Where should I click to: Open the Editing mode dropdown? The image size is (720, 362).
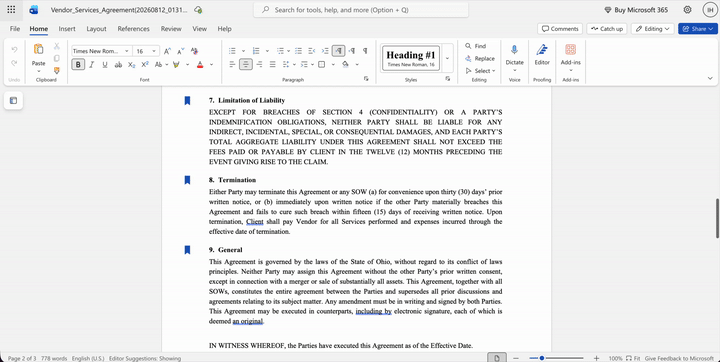pos(652,28)
